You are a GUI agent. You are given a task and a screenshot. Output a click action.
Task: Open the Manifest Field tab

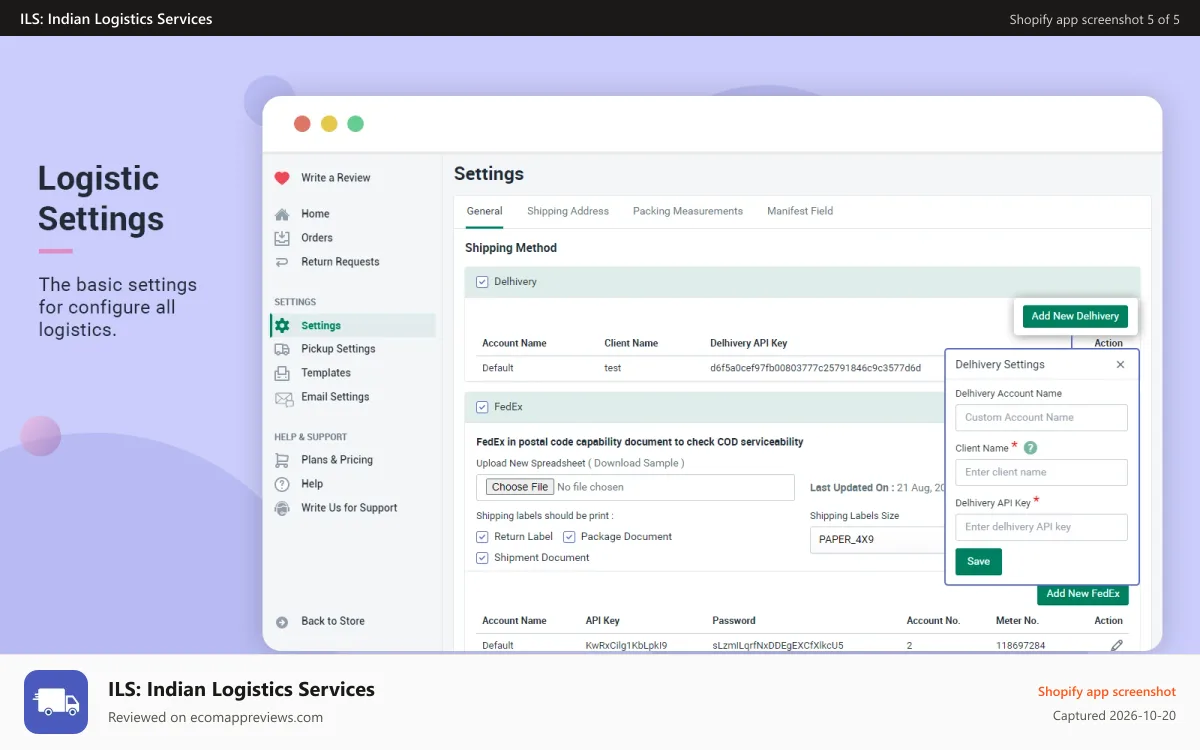pos(800,211)
